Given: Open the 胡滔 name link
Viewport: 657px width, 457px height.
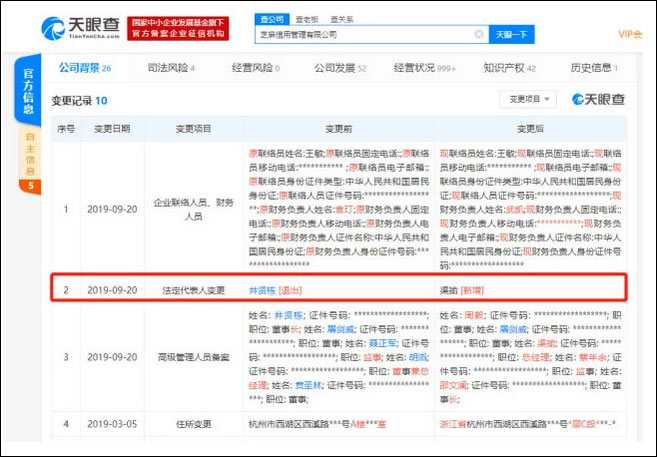Looking at the screenshot, I should pyautogui.click(x=418, y=357).
